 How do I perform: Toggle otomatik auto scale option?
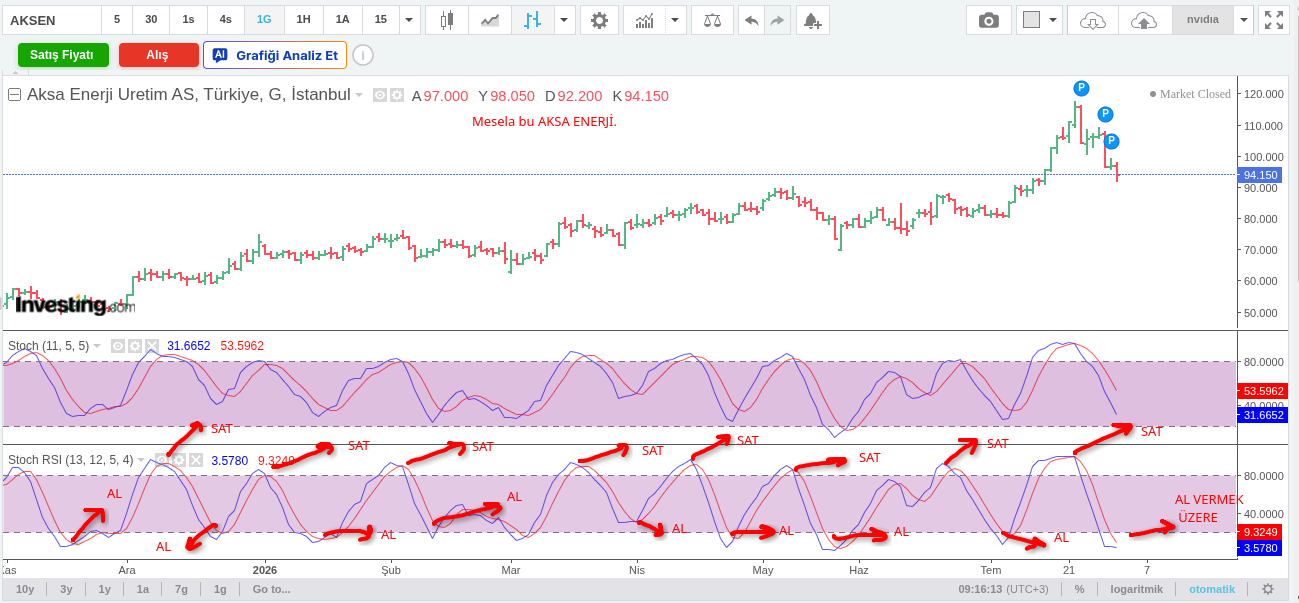click(1212, 589)
